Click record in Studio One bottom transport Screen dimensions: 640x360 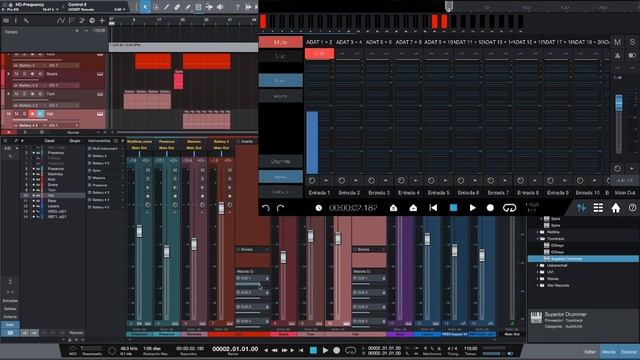(337, 350)
